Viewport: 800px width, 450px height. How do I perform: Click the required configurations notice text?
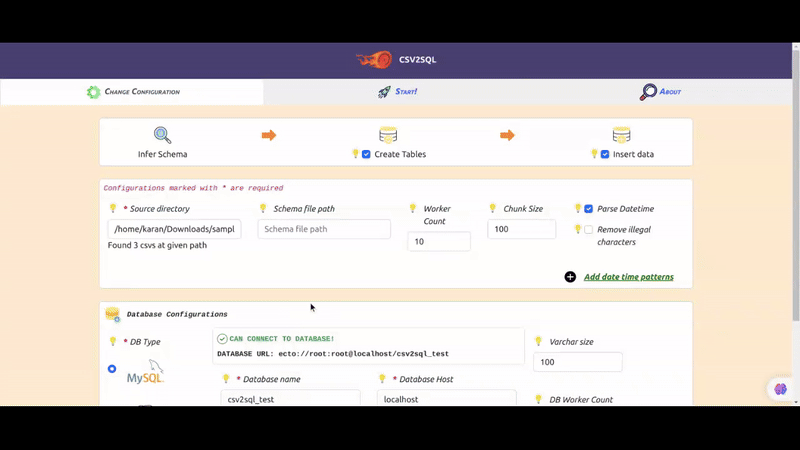tap(193, 188)
